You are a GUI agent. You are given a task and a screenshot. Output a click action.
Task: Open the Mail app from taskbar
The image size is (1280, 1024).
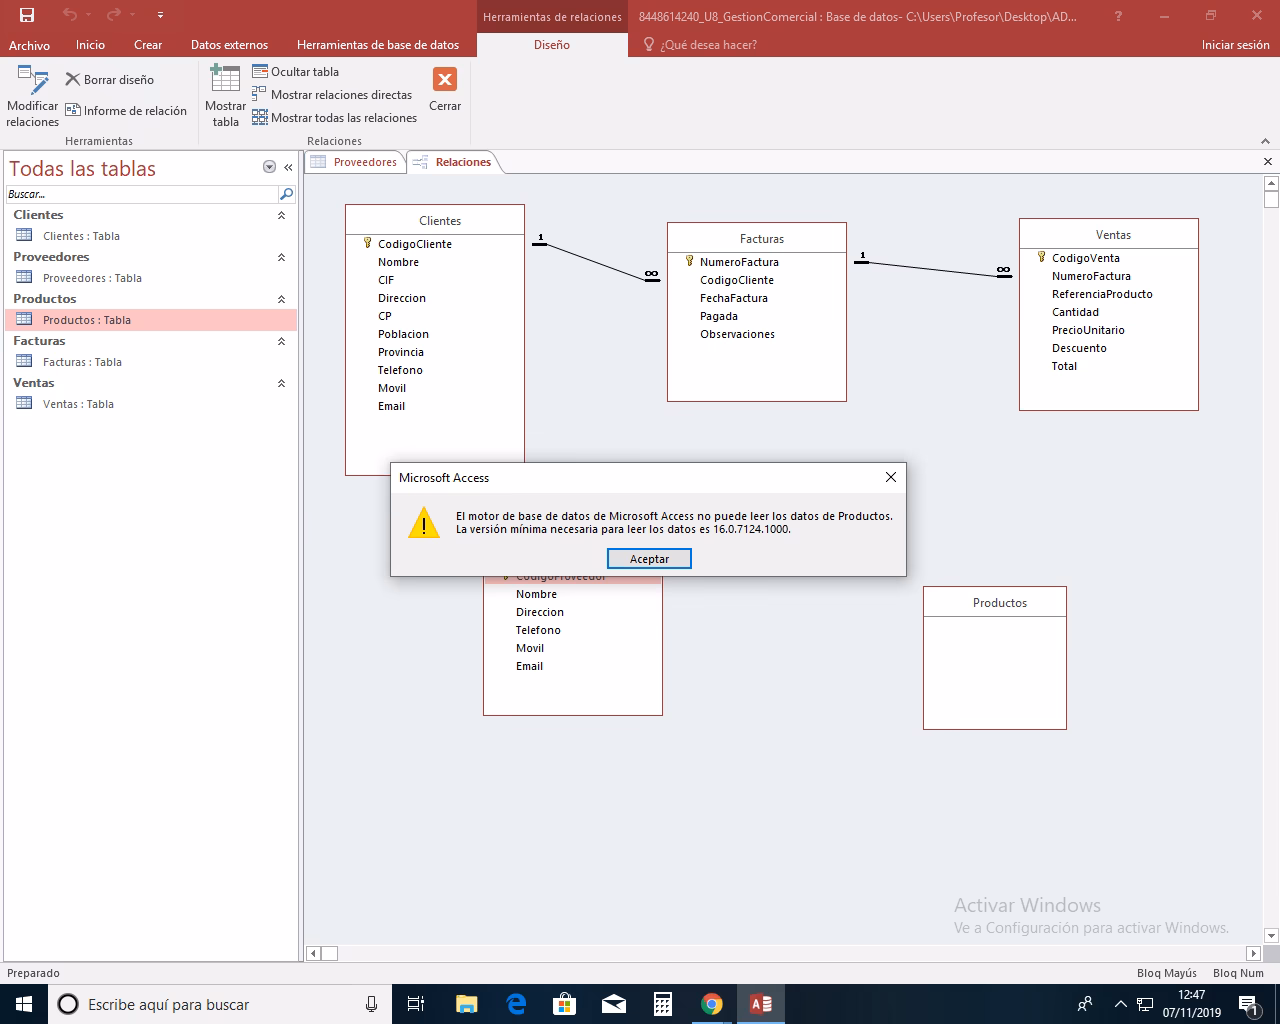614,1004
